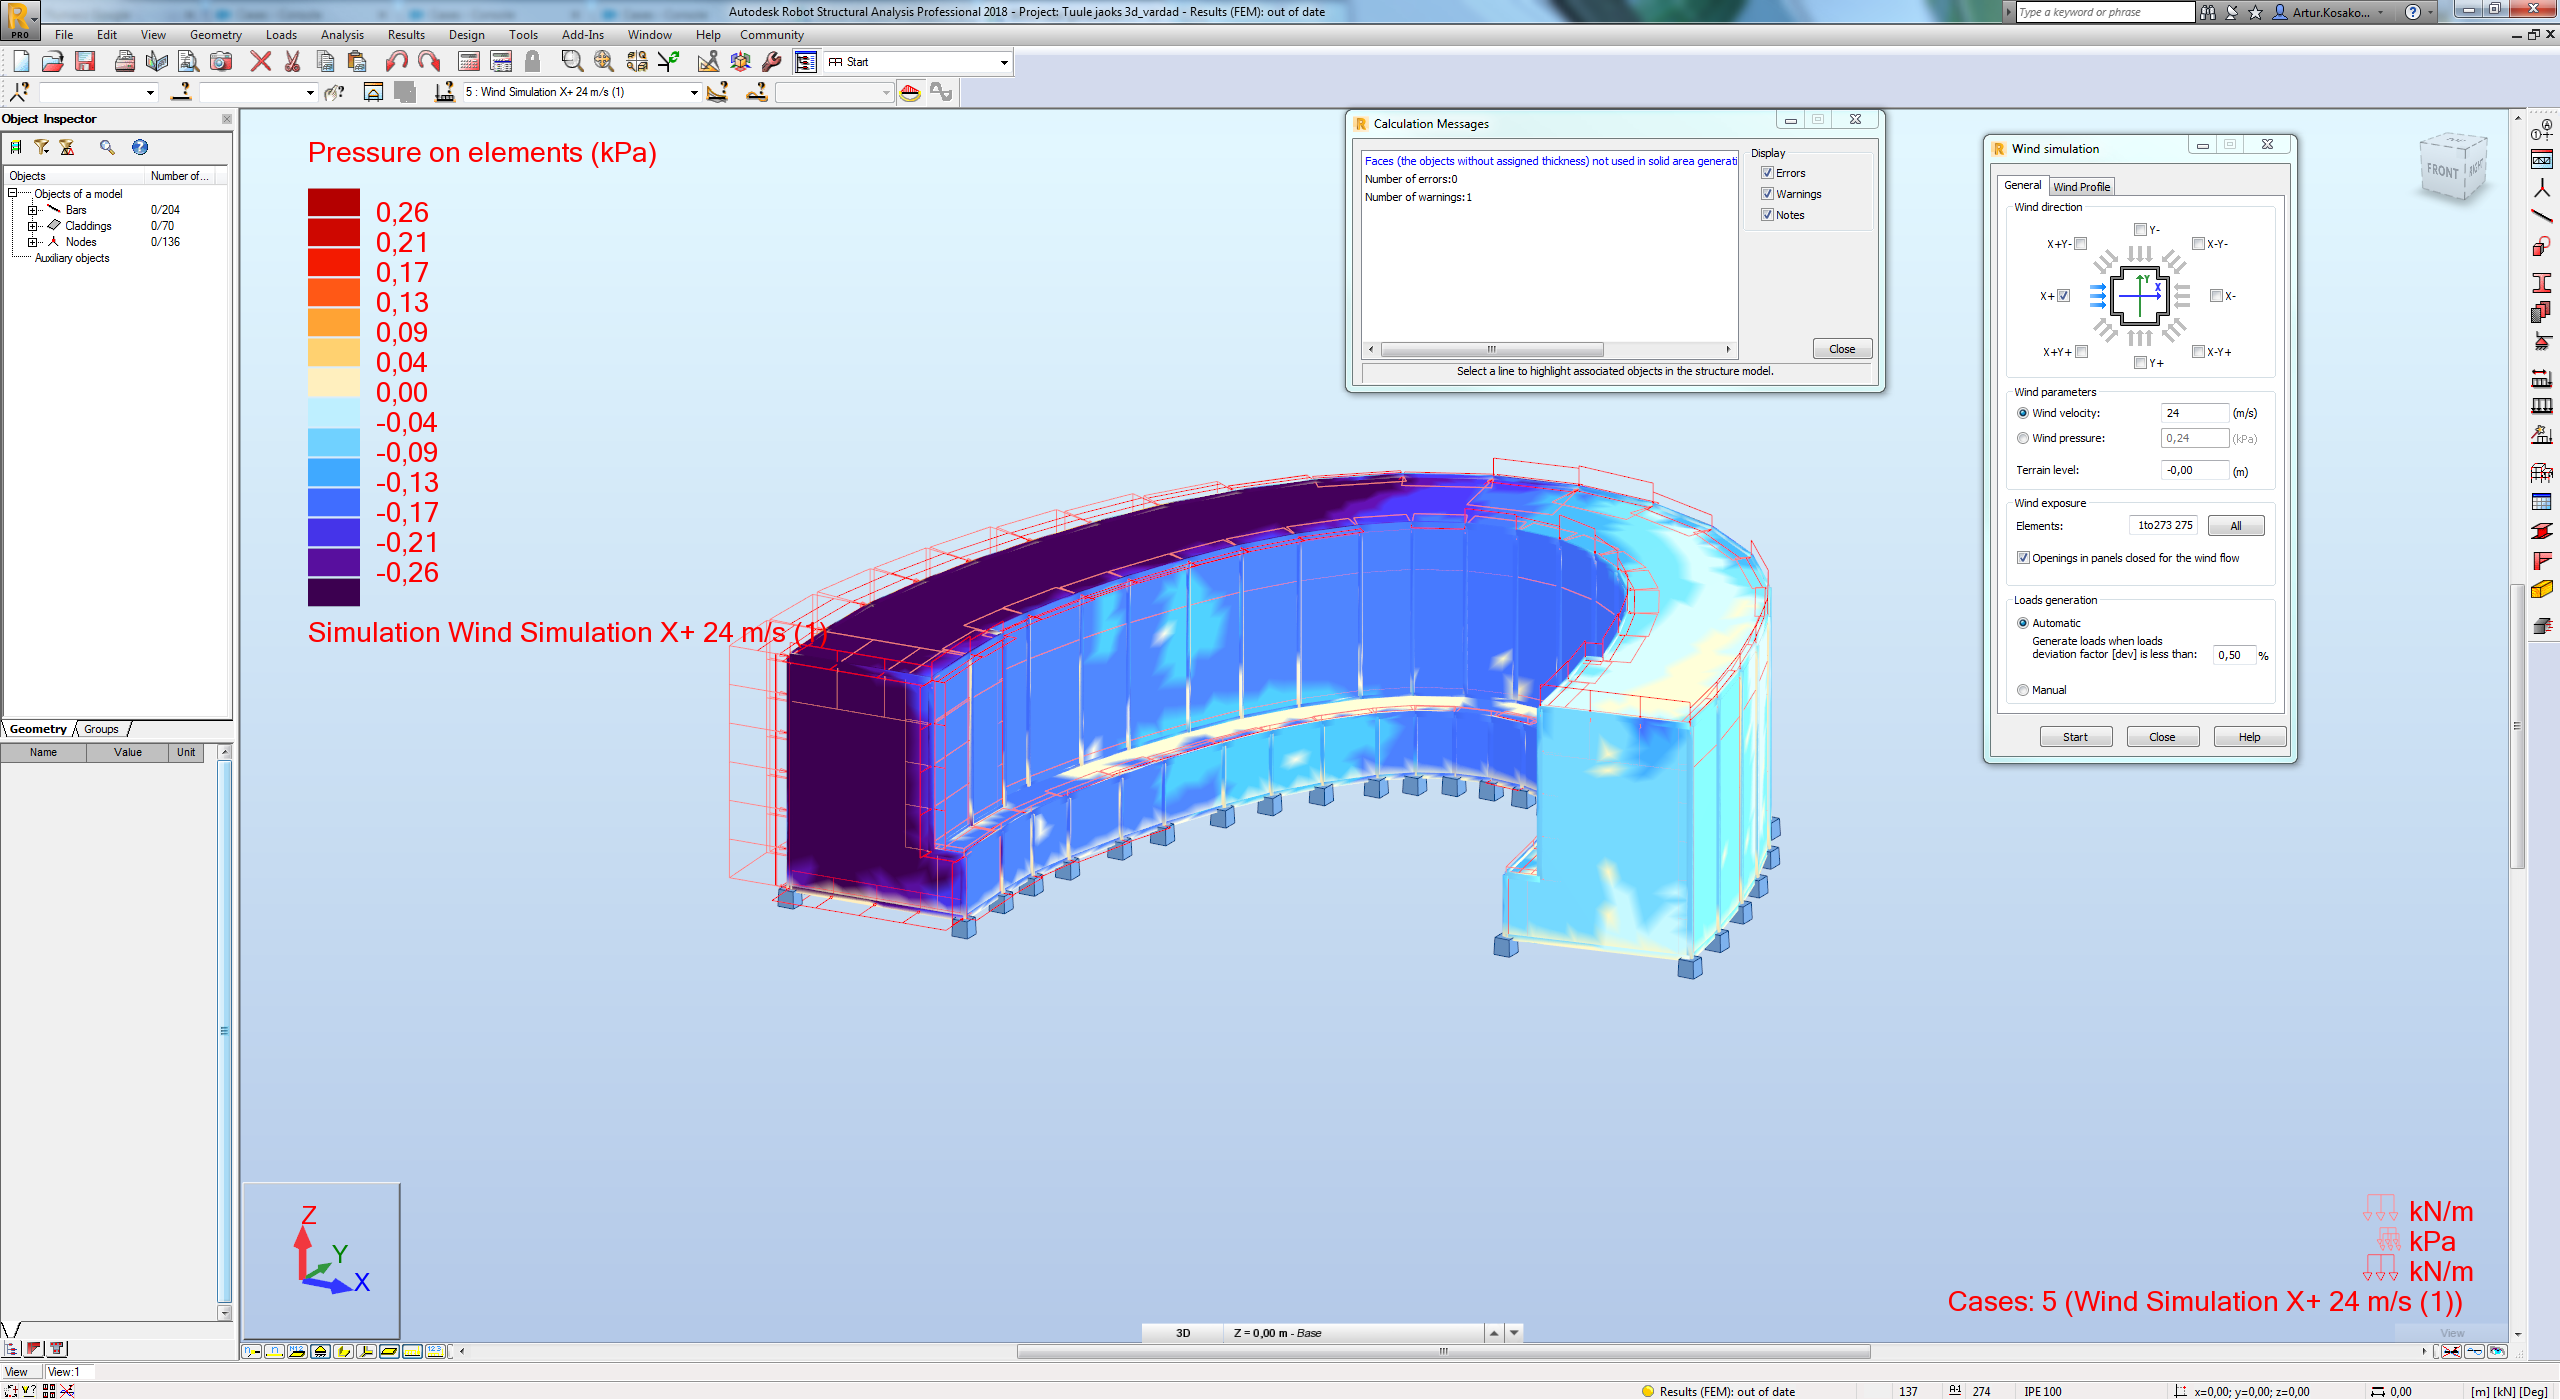Expand the Bars node in Object Inspector
2560x1400 pixels.
34,210
